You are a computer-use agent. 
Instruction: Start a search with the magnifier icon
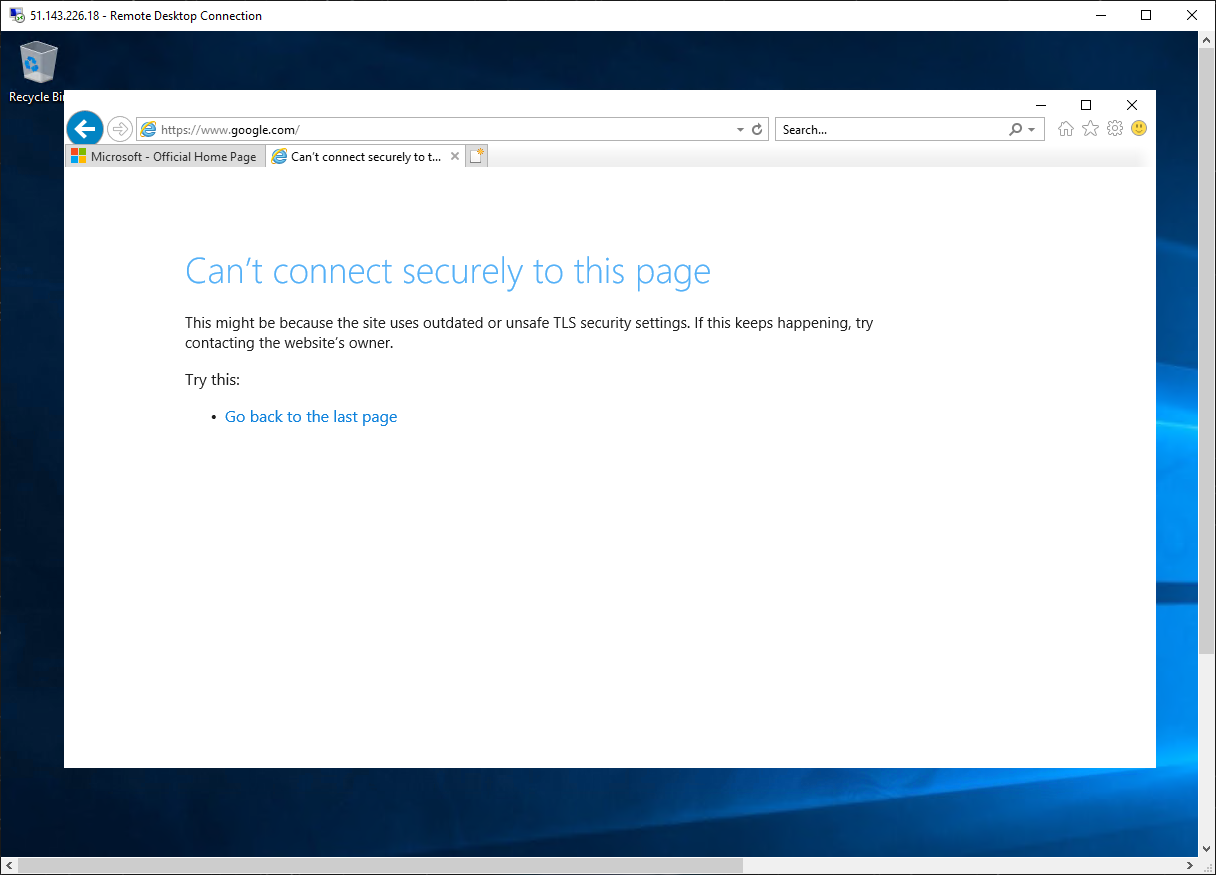click(1015, 129)
